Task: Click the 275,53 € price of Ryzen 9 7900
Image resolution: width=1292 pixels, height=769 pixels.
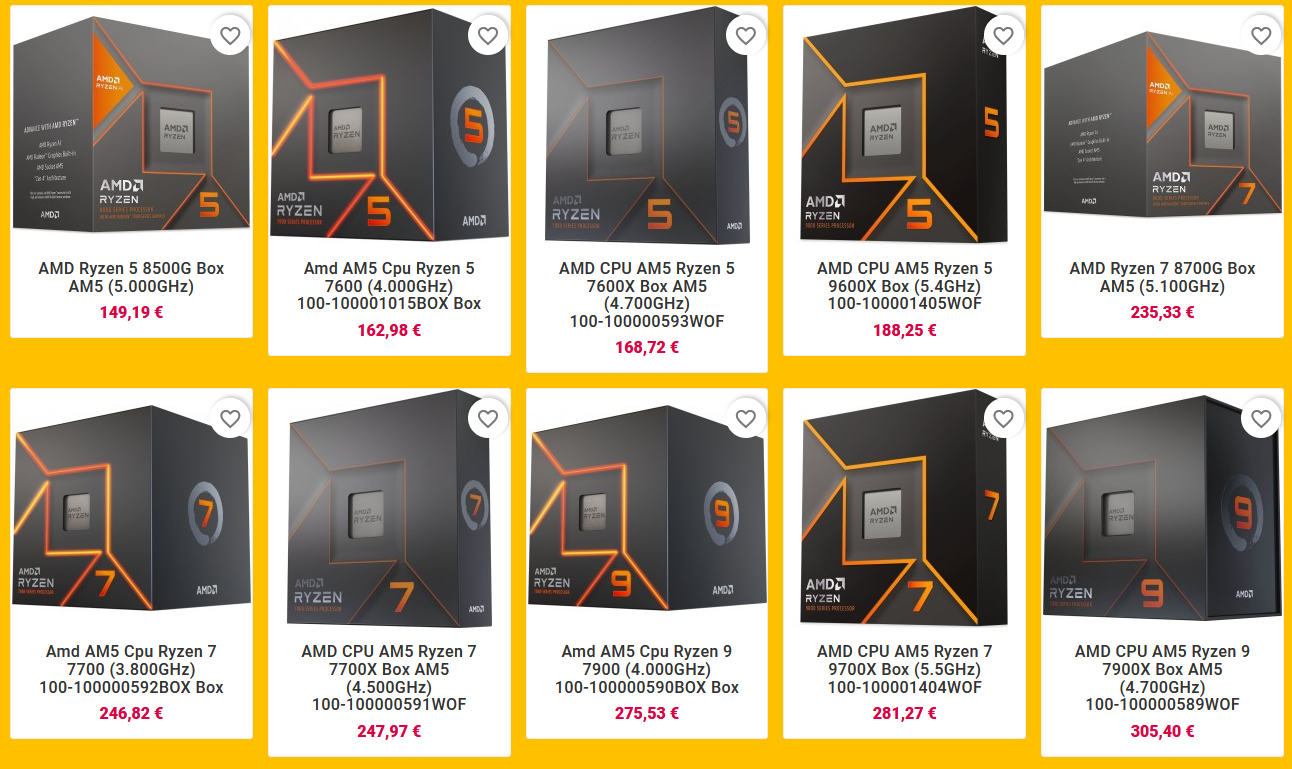Action: (x=647, y=713)
